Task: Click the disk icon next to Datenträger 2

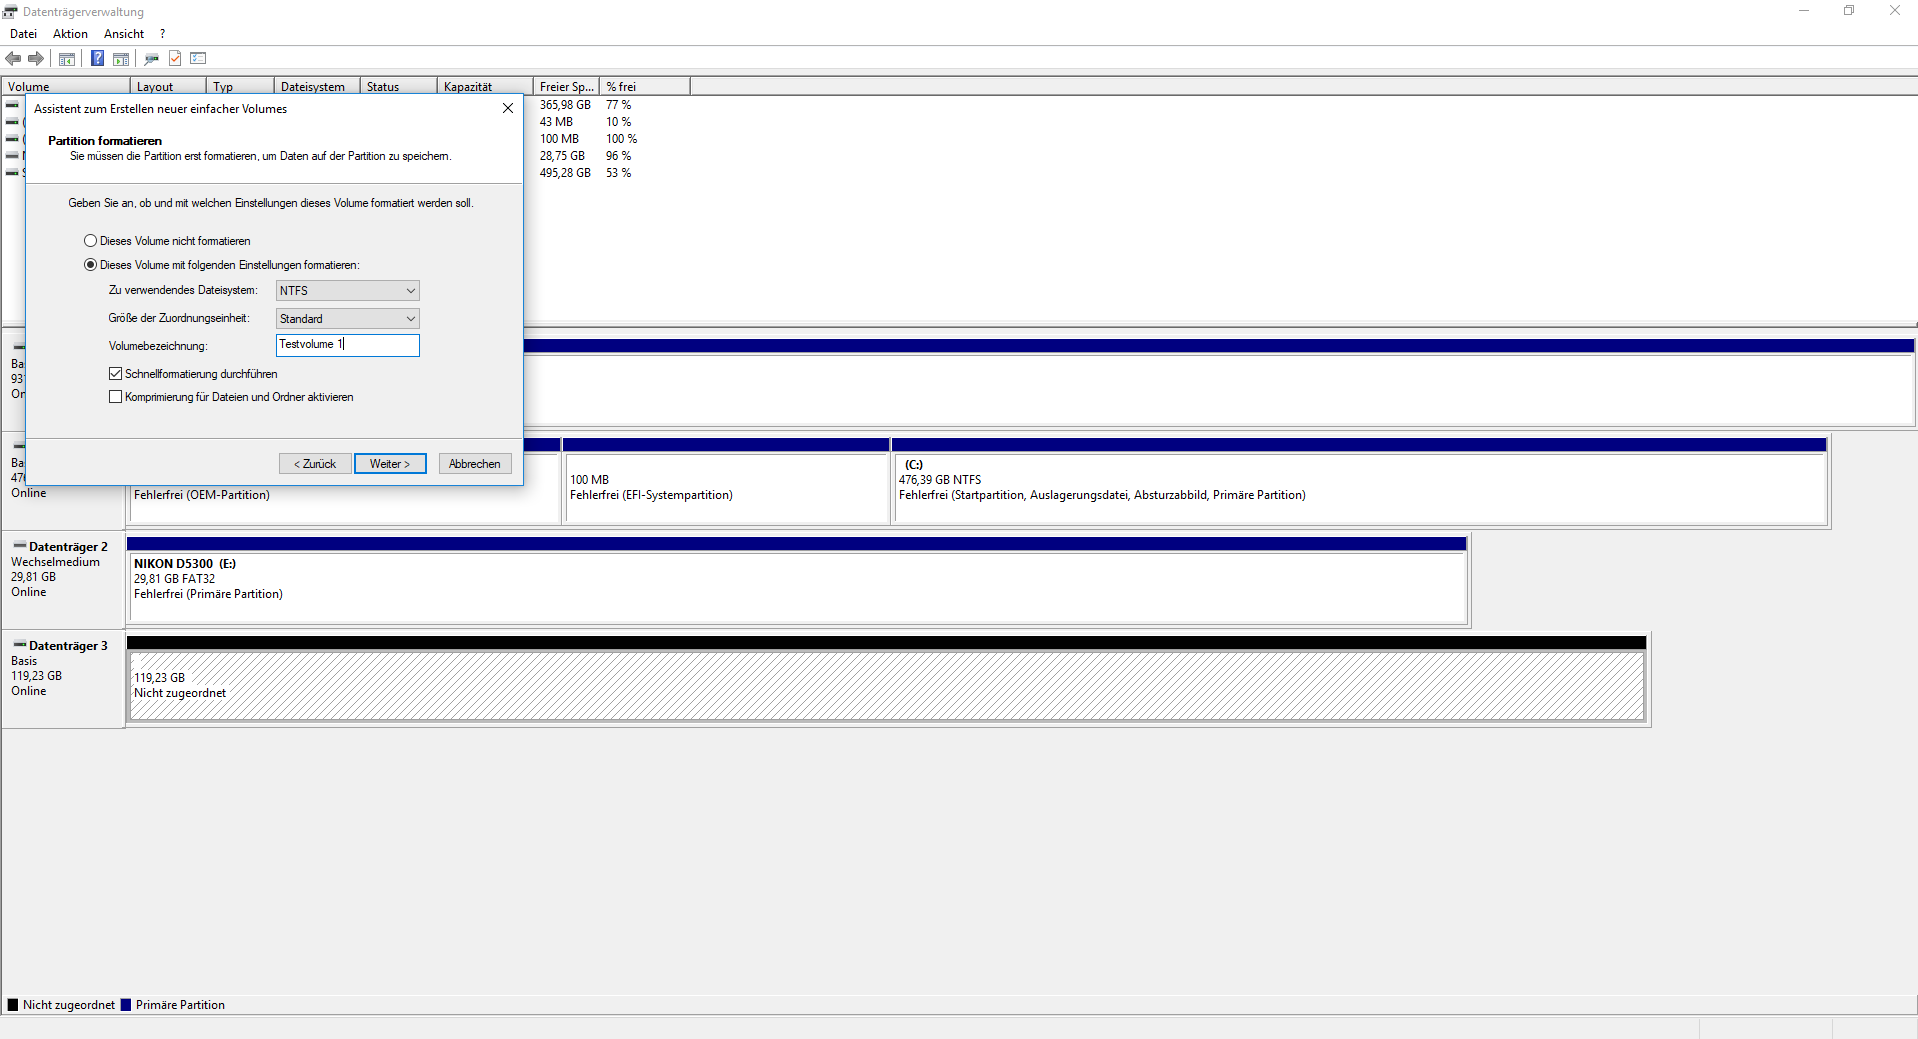Action: 20,546
